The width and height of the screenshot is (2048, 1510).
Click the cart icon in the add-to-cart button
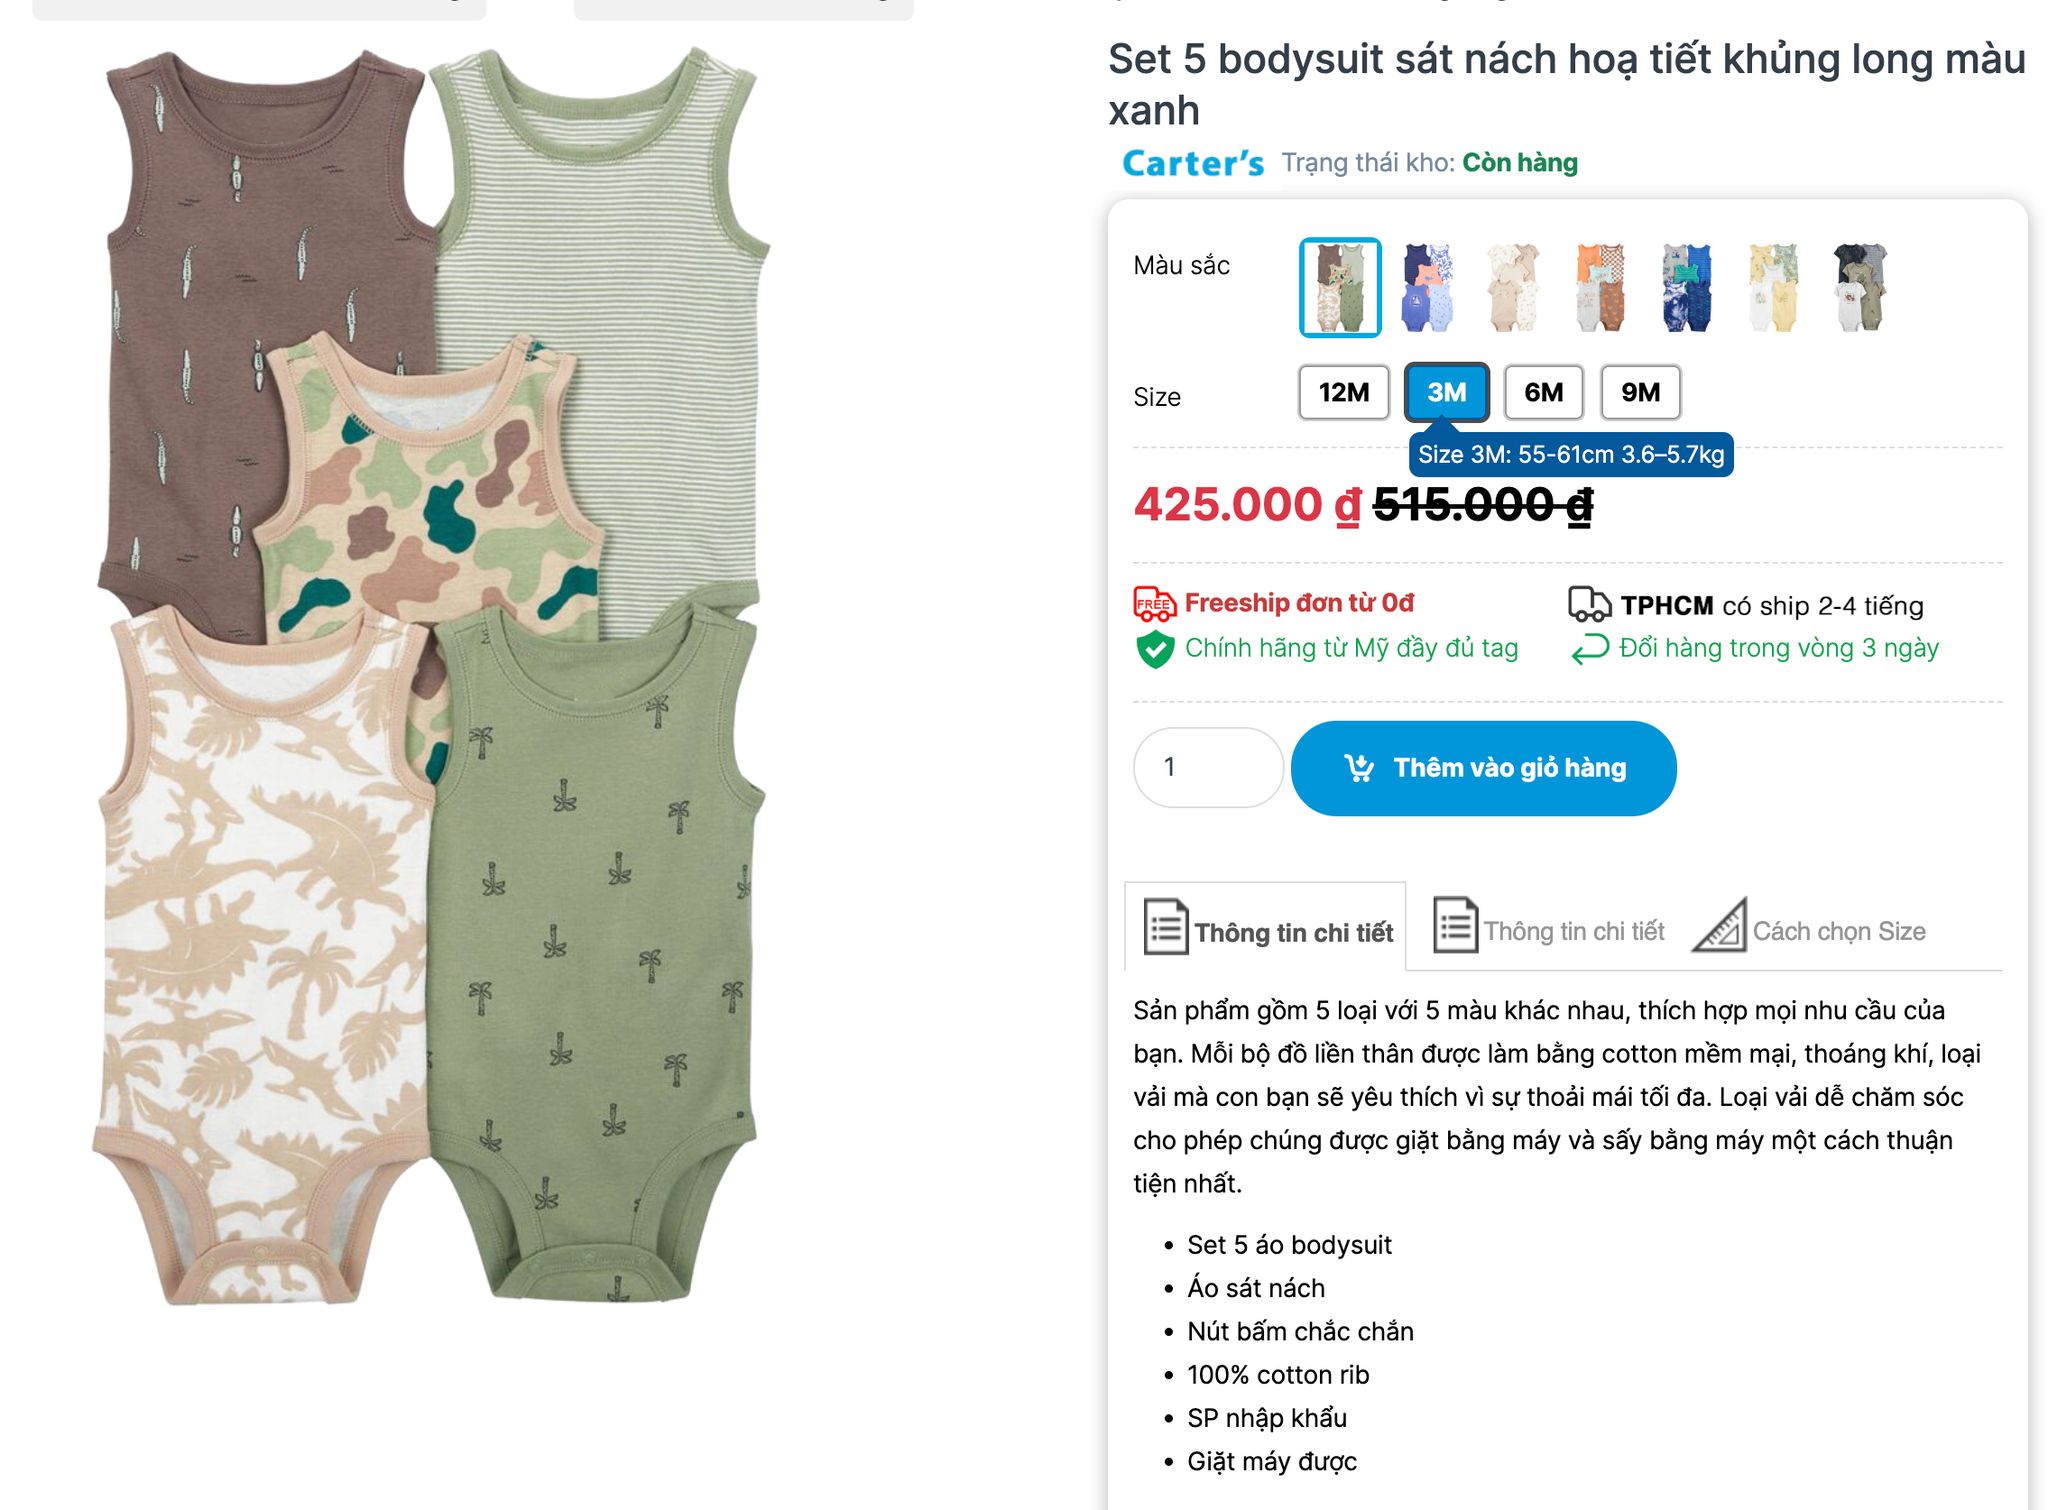(x=1359, y=768)
